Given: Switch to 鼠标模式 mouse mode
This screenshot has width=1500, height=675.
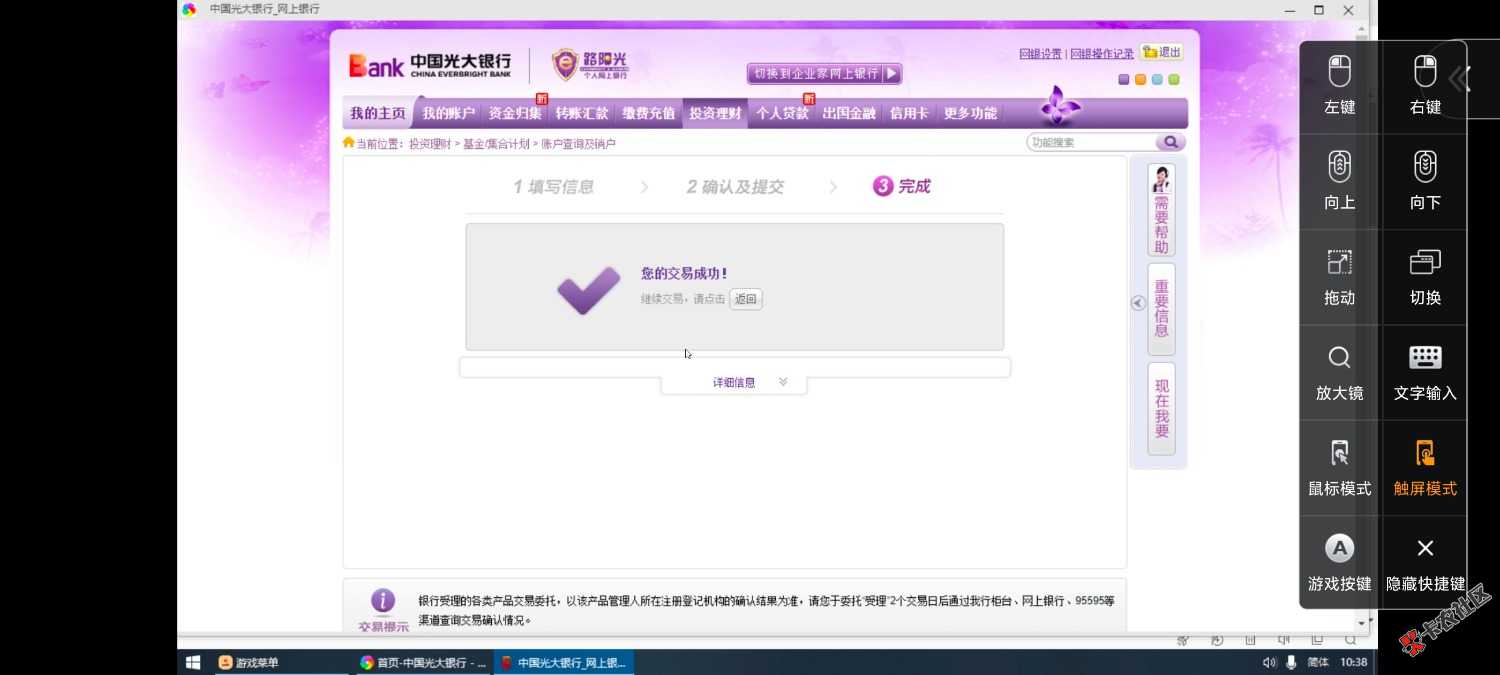Looking at the screenshot, I should point(1339,465).
